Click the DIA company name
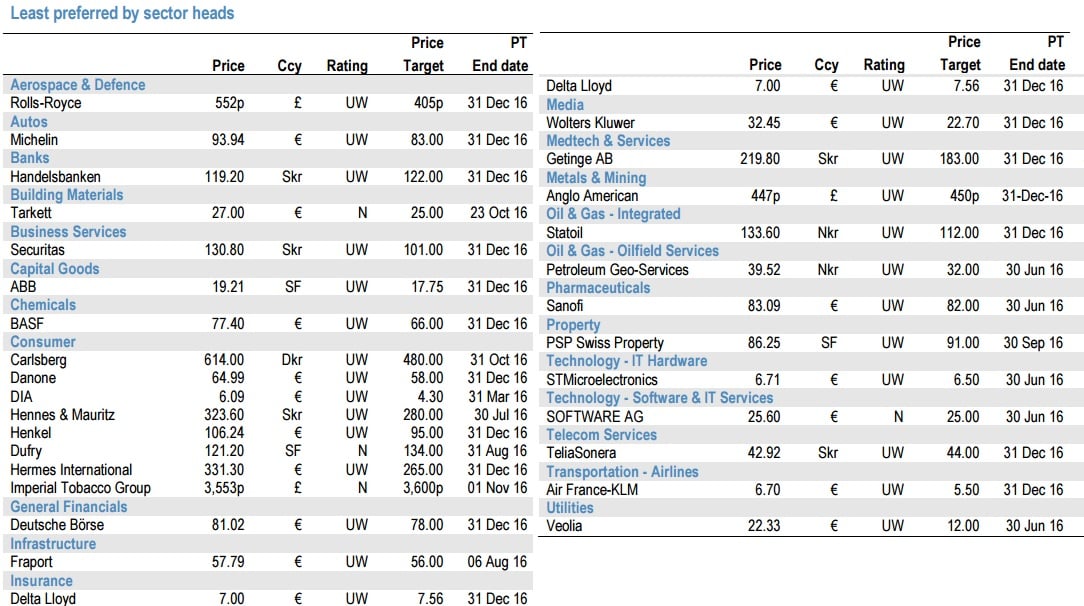This screenshot has width=1084, height=606. (x=21, y=397)
